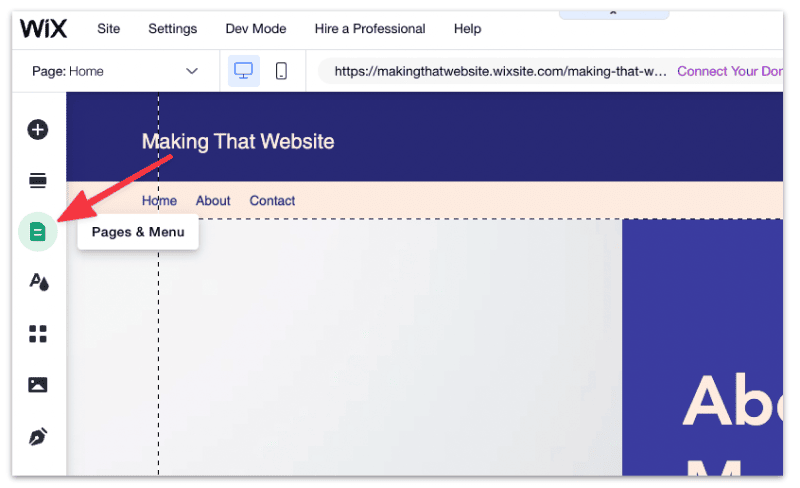This screenshot has width=800, height=488.
Task: Open the Add Apps grid icon
Action: click(x=38, y=334)
